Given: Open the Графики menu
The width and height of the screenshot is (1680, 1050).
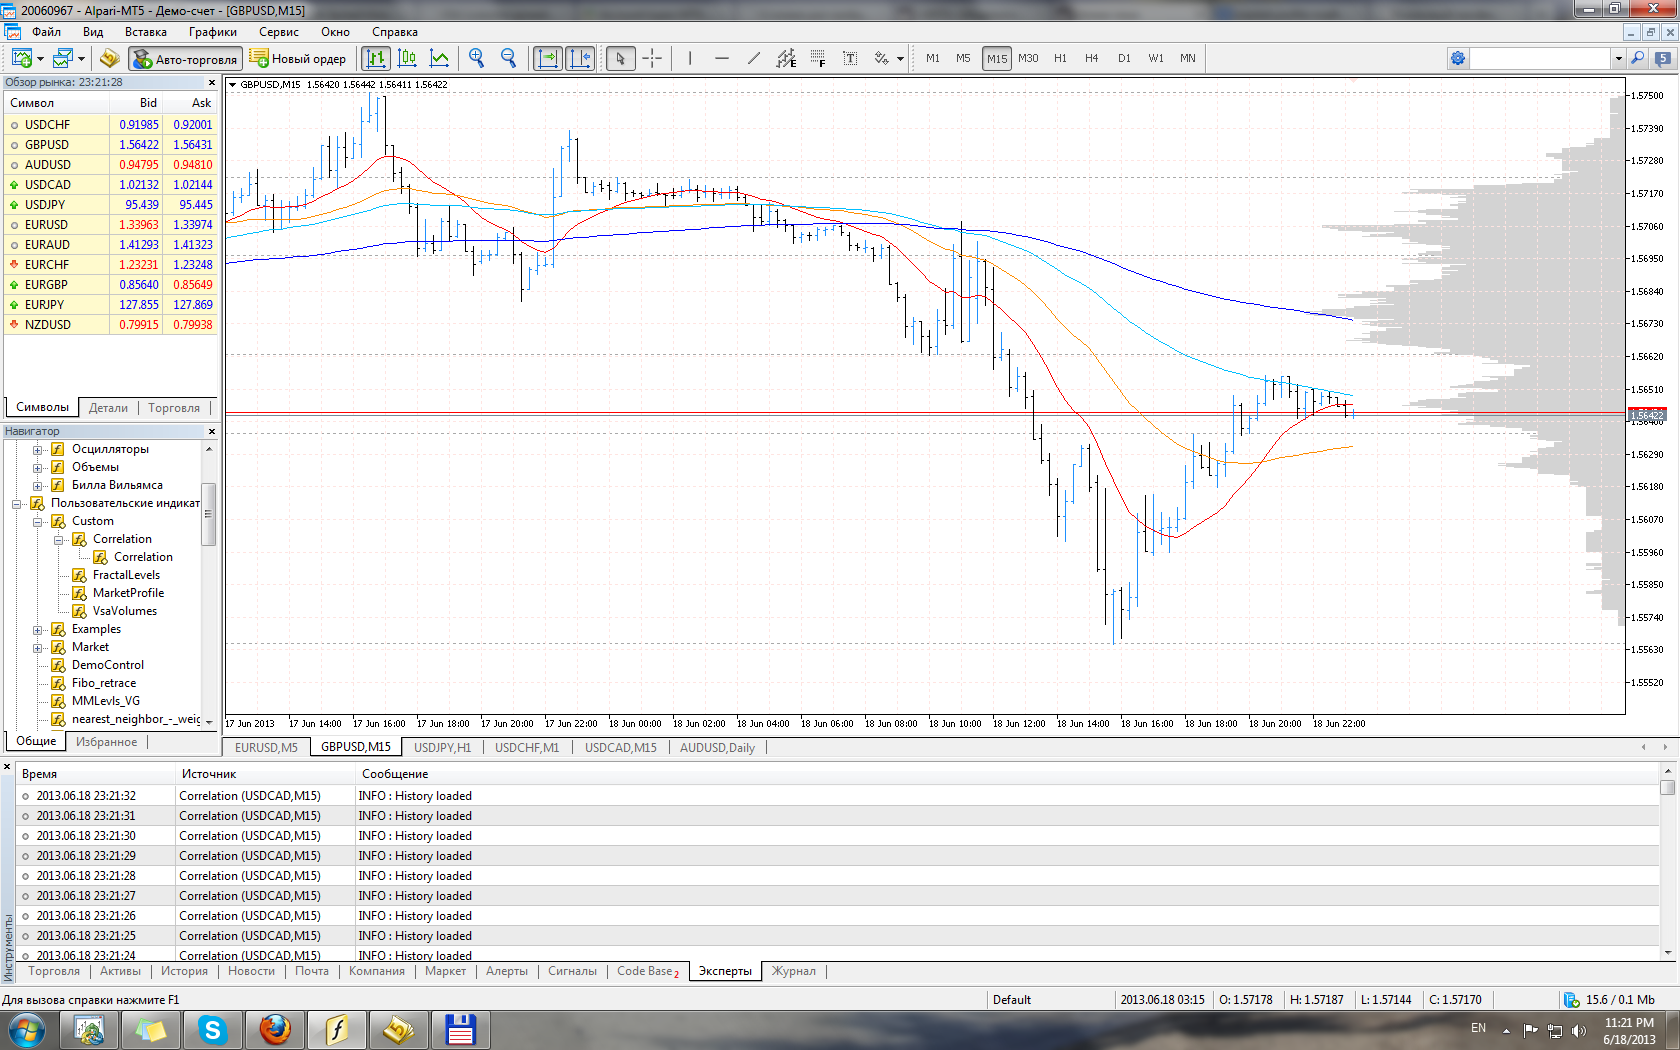Looking at the screenshot, I should point(212,32).
